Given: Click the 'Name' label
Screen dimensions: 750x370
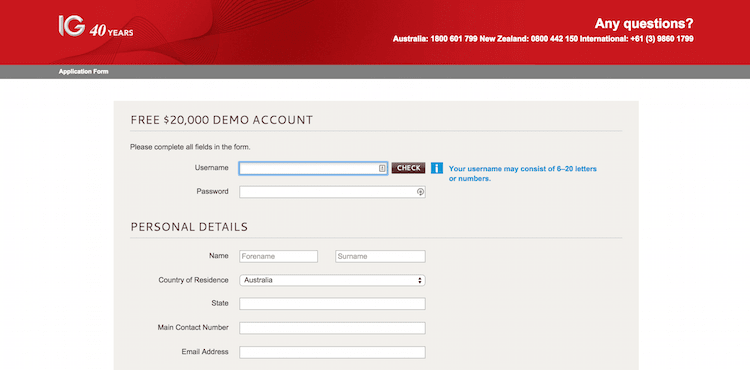Looking at the screenshot, I should pyautogui.click(x=219, y=256).
